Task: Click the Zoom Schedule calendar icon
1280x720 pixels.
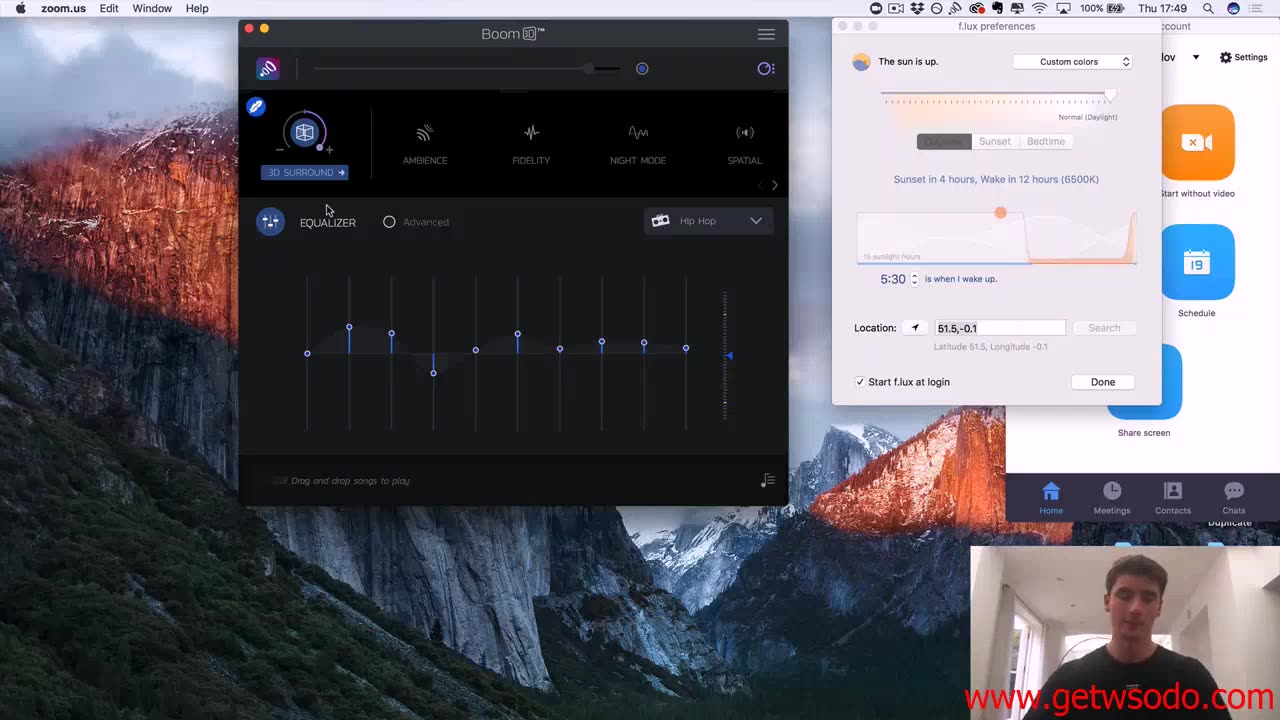Action: click(x=1197, y=262)
